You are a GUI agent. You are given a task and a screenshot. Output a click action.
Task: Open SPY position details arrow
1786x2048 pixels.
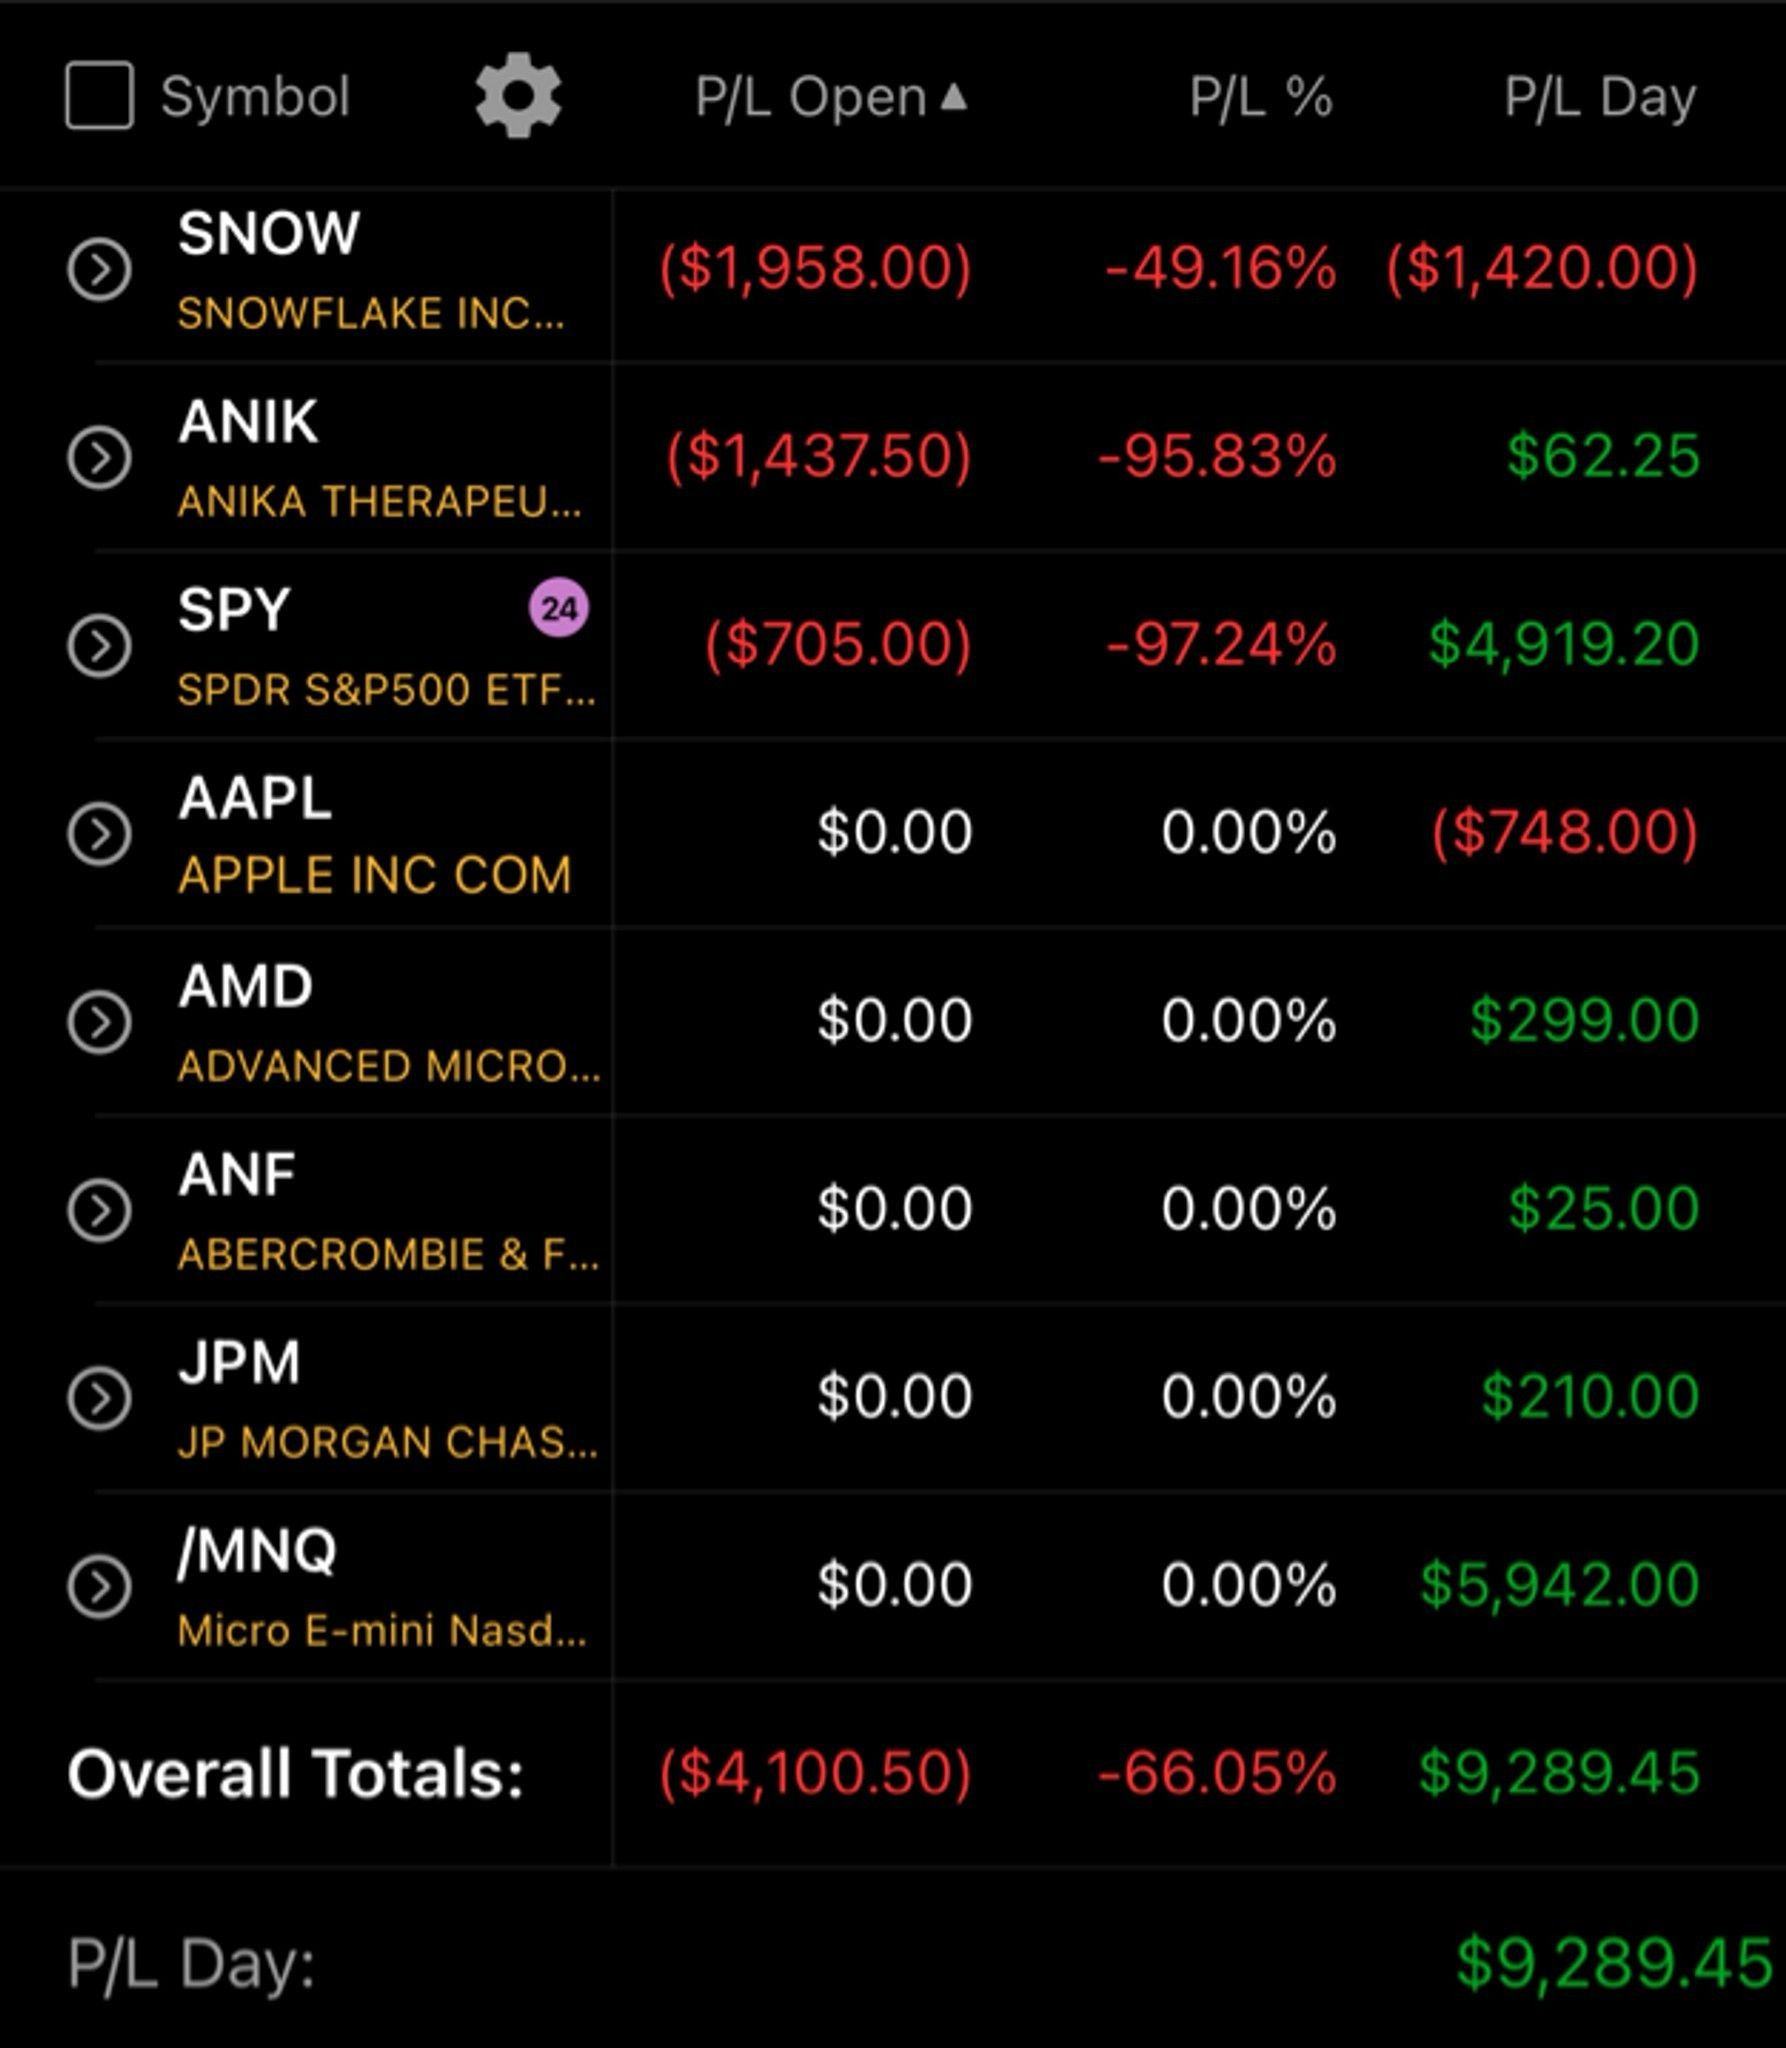[99, 645]
